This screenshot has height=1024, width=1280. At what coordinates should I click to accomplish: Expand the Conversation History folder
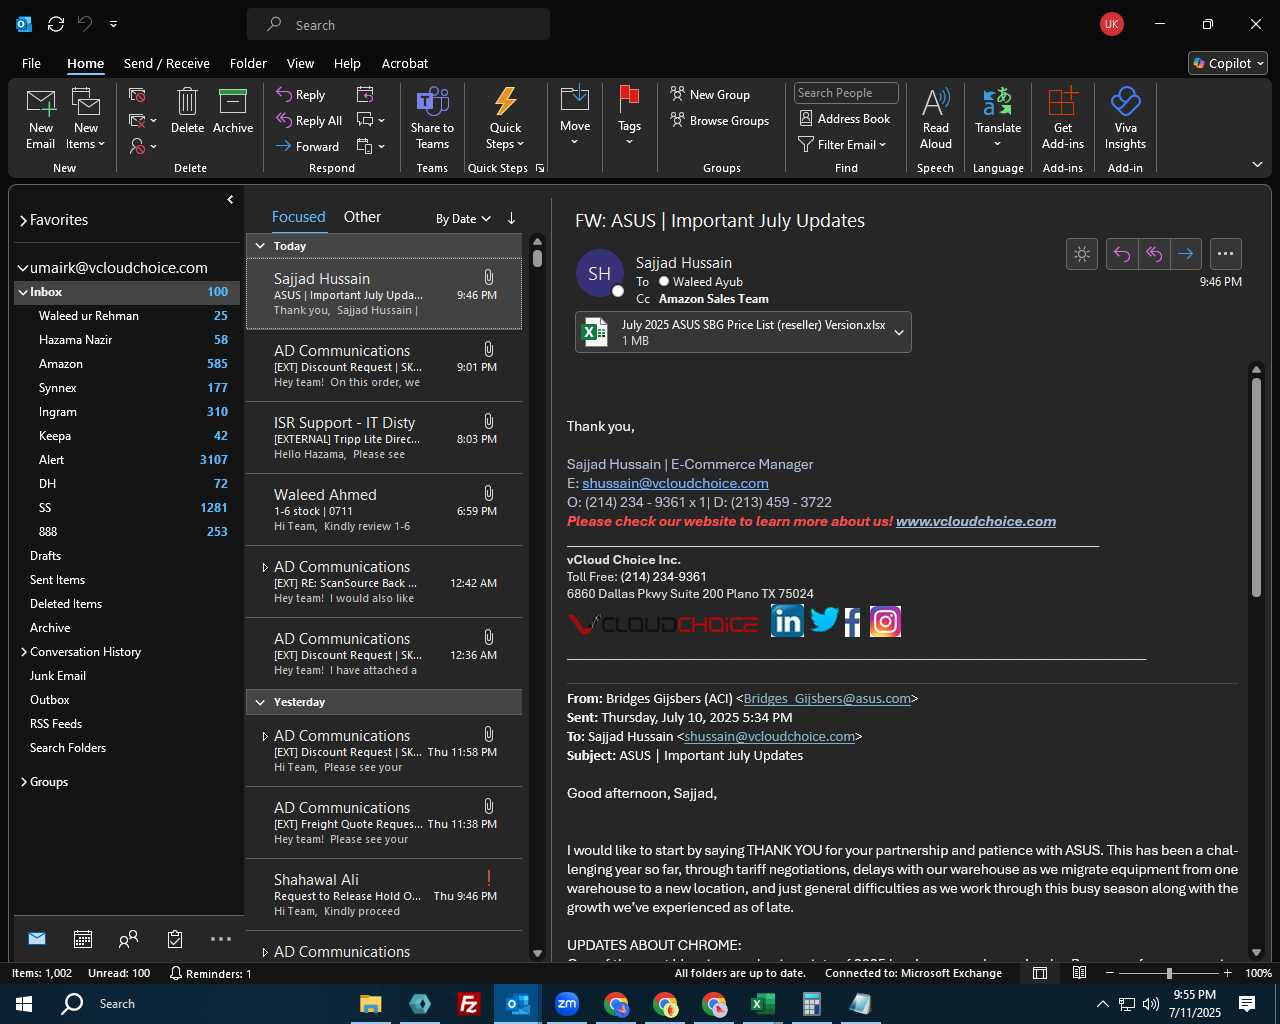[x=23, y=652]
